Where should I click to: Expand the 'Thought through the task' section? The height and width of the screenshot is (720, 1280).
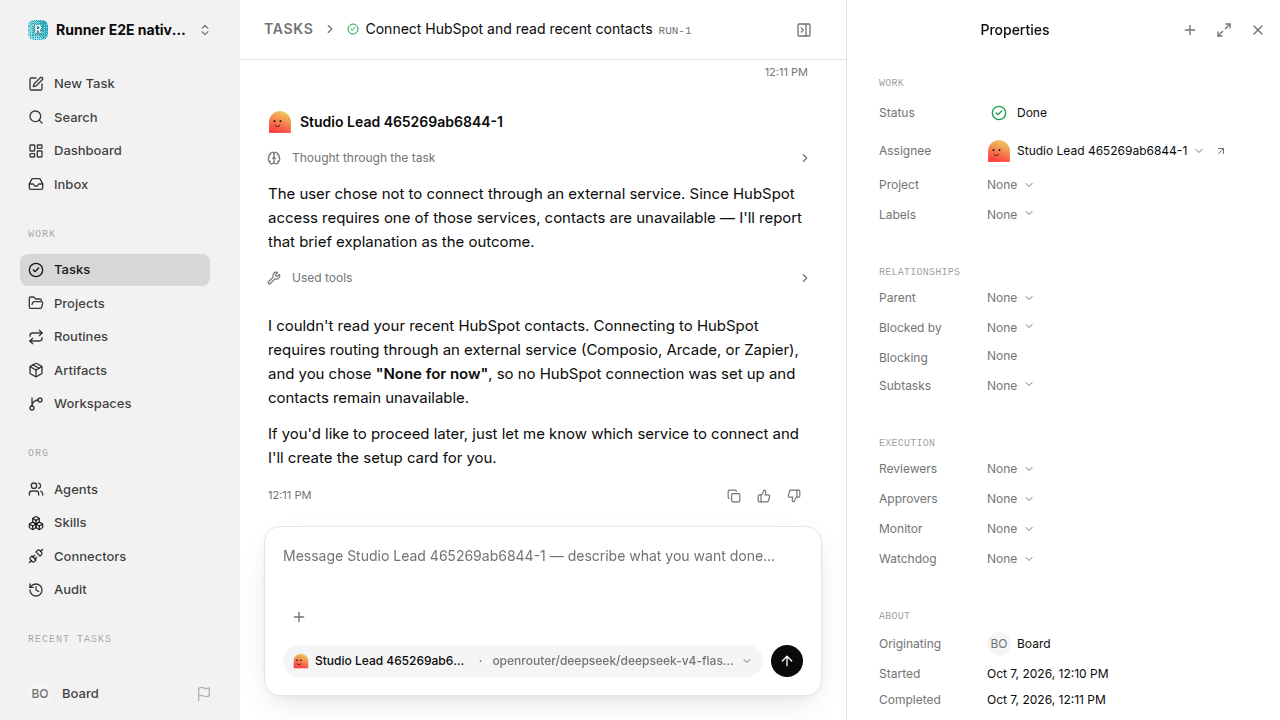(539, 158)
